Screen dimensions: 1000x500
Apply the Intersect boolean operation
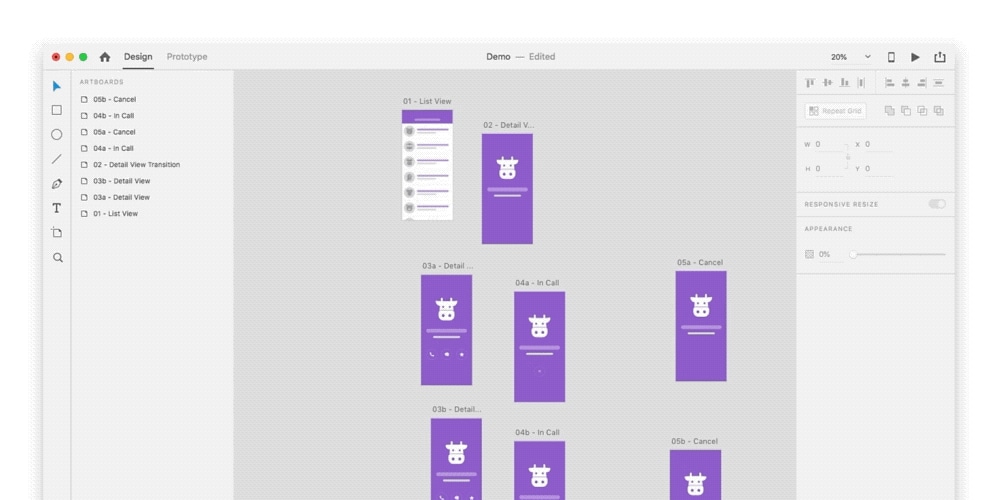[922, 111]
